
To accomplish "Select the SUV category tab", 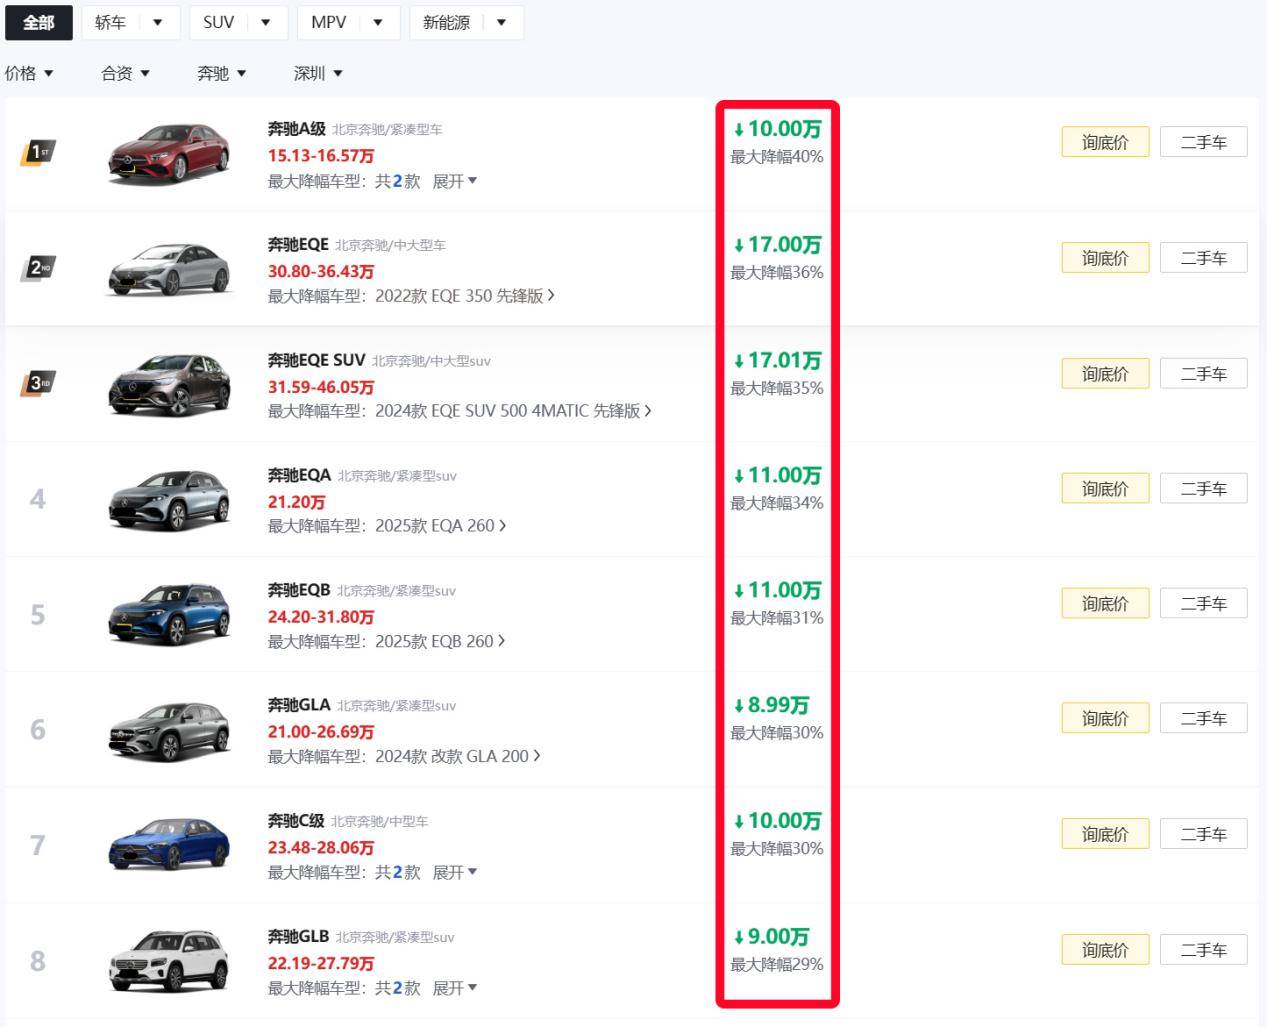I will [x=218, y=22].
